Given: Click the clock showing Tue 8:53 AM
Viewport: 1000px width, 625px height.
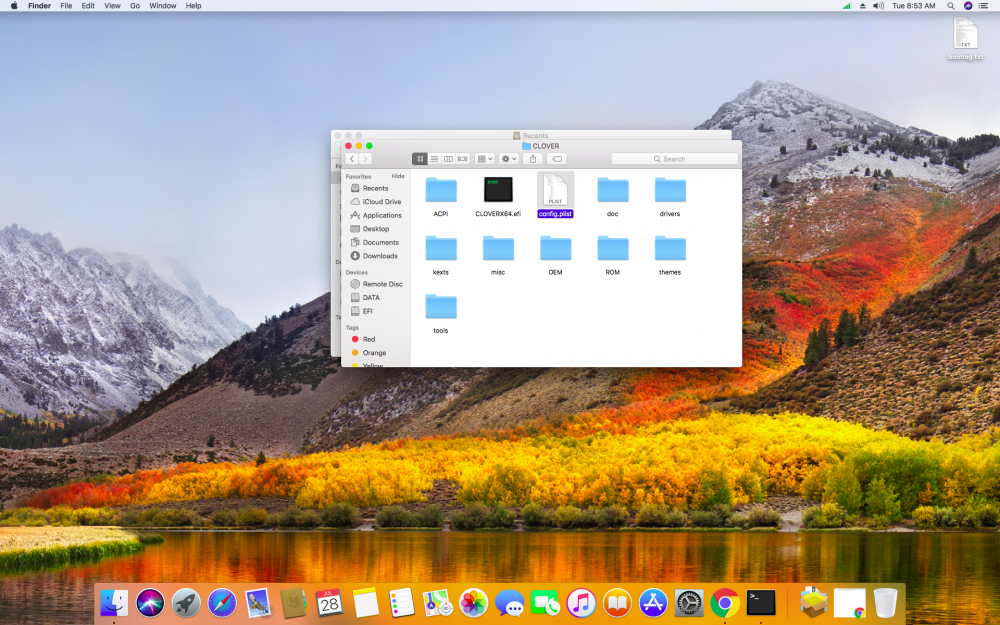Looking at the screenshot, I should click(x=913, y=6).
